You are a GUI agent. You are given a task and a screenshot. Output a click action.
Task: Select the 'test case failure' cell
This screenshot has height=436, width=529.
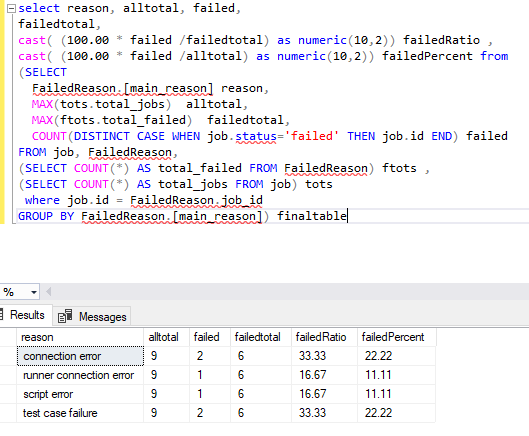(80, 413)
